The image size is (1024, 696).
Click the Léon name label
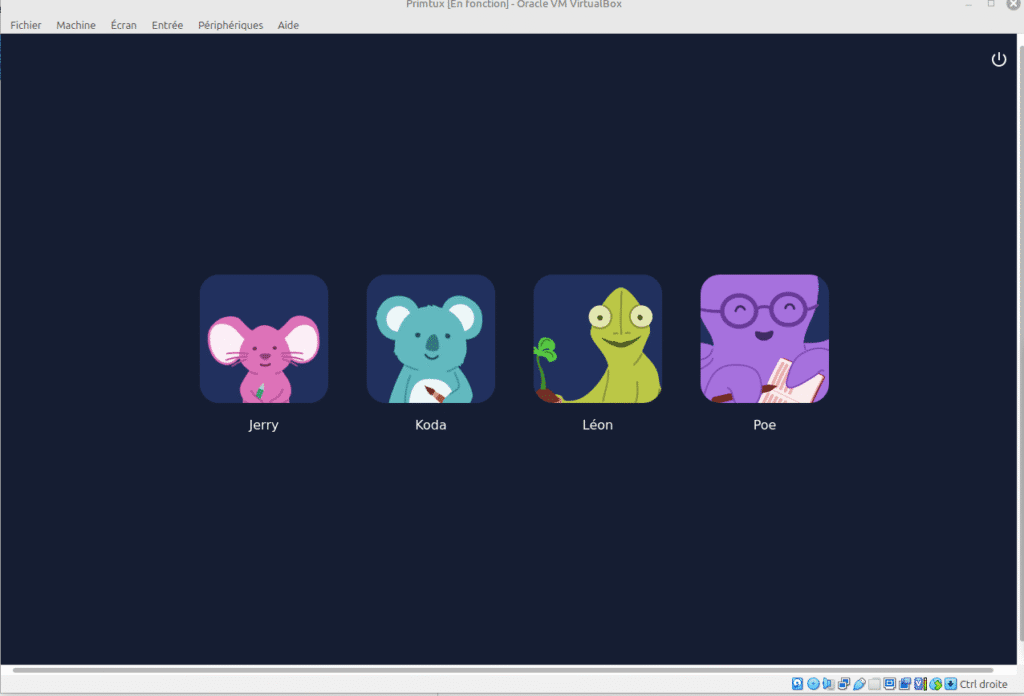point(597,425)
